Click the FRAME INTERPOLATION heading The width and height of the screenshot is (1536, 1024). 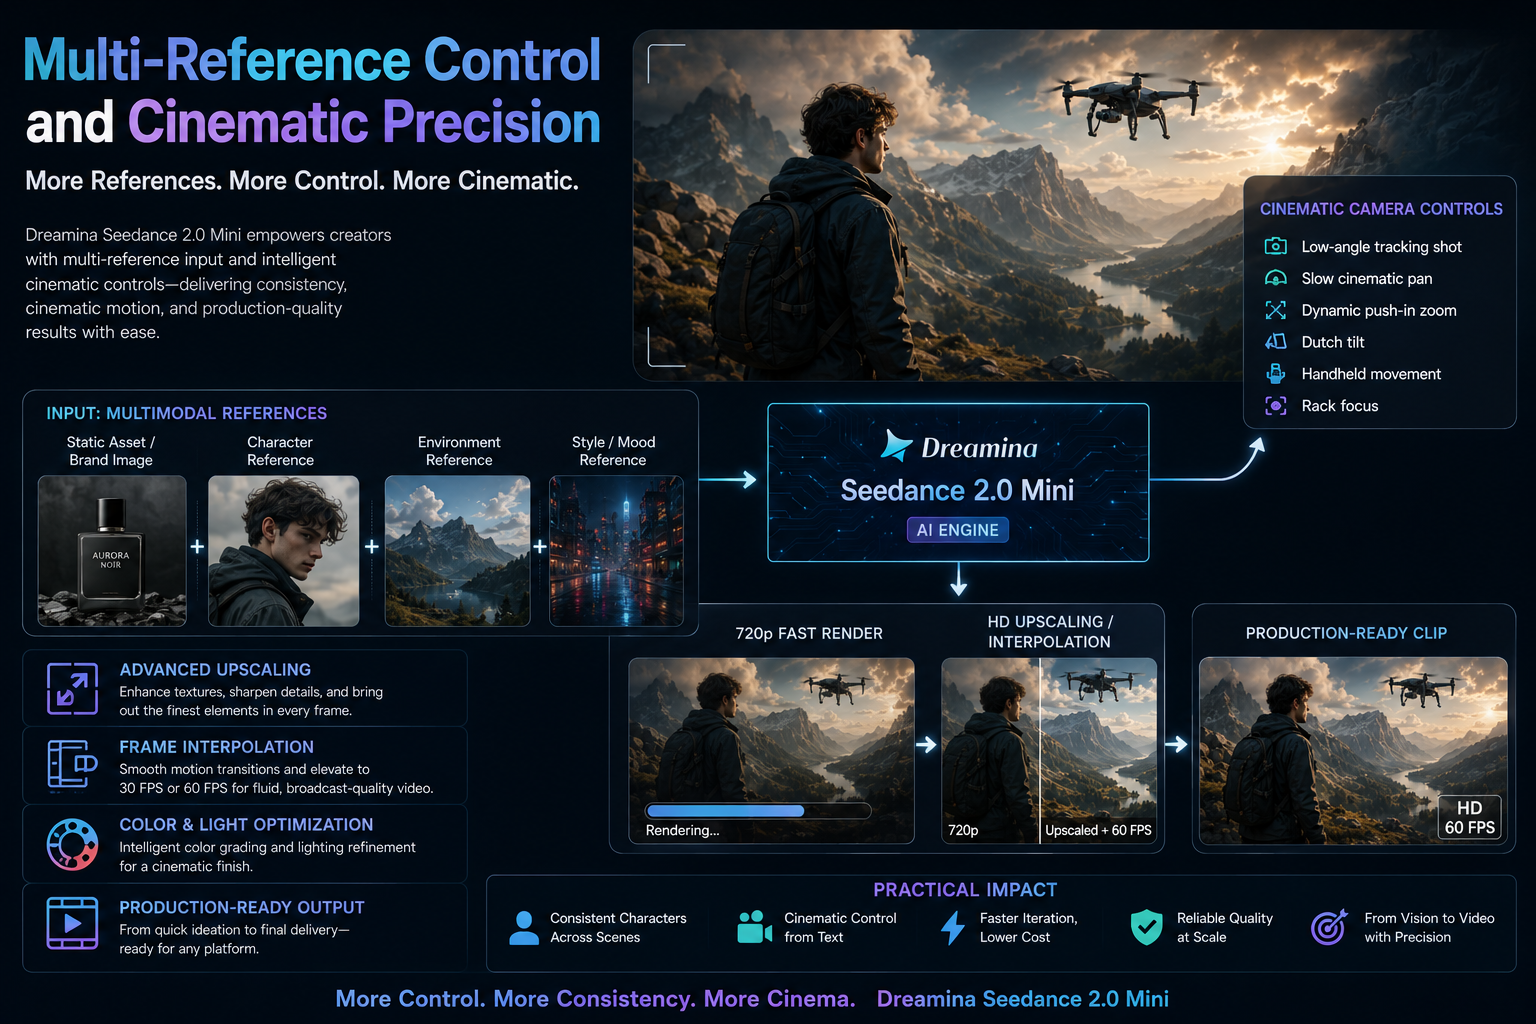216,747
